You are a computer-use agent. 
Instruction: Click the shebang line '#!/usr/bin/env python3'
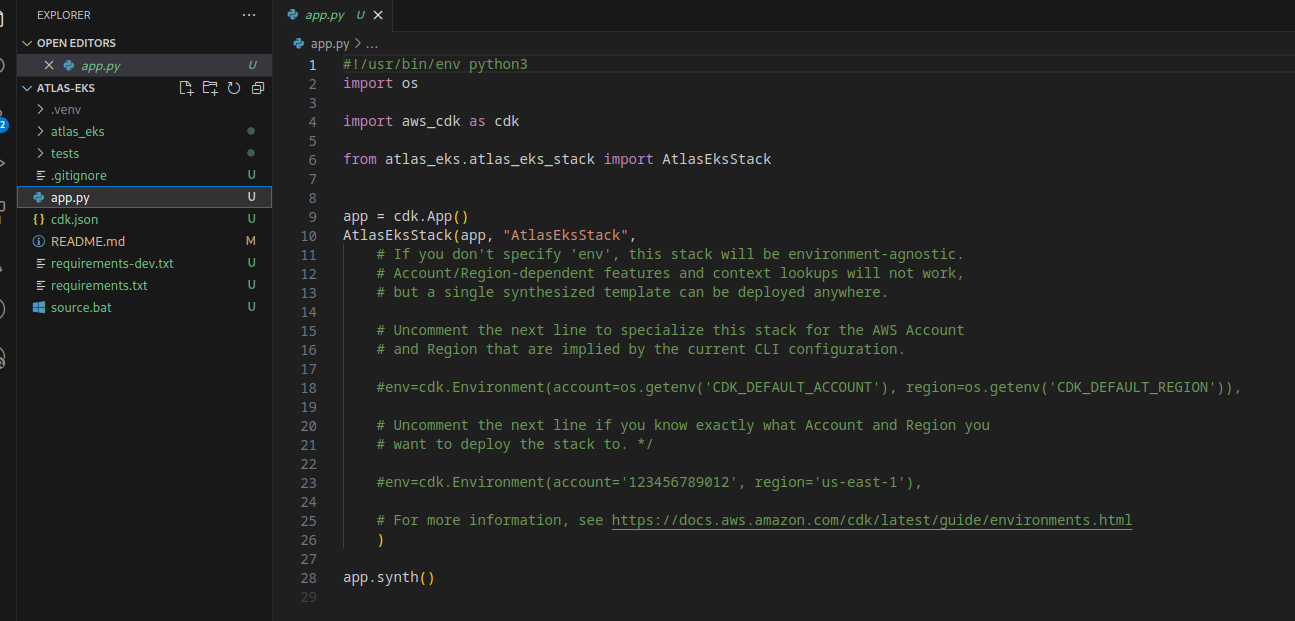(435, 64)
